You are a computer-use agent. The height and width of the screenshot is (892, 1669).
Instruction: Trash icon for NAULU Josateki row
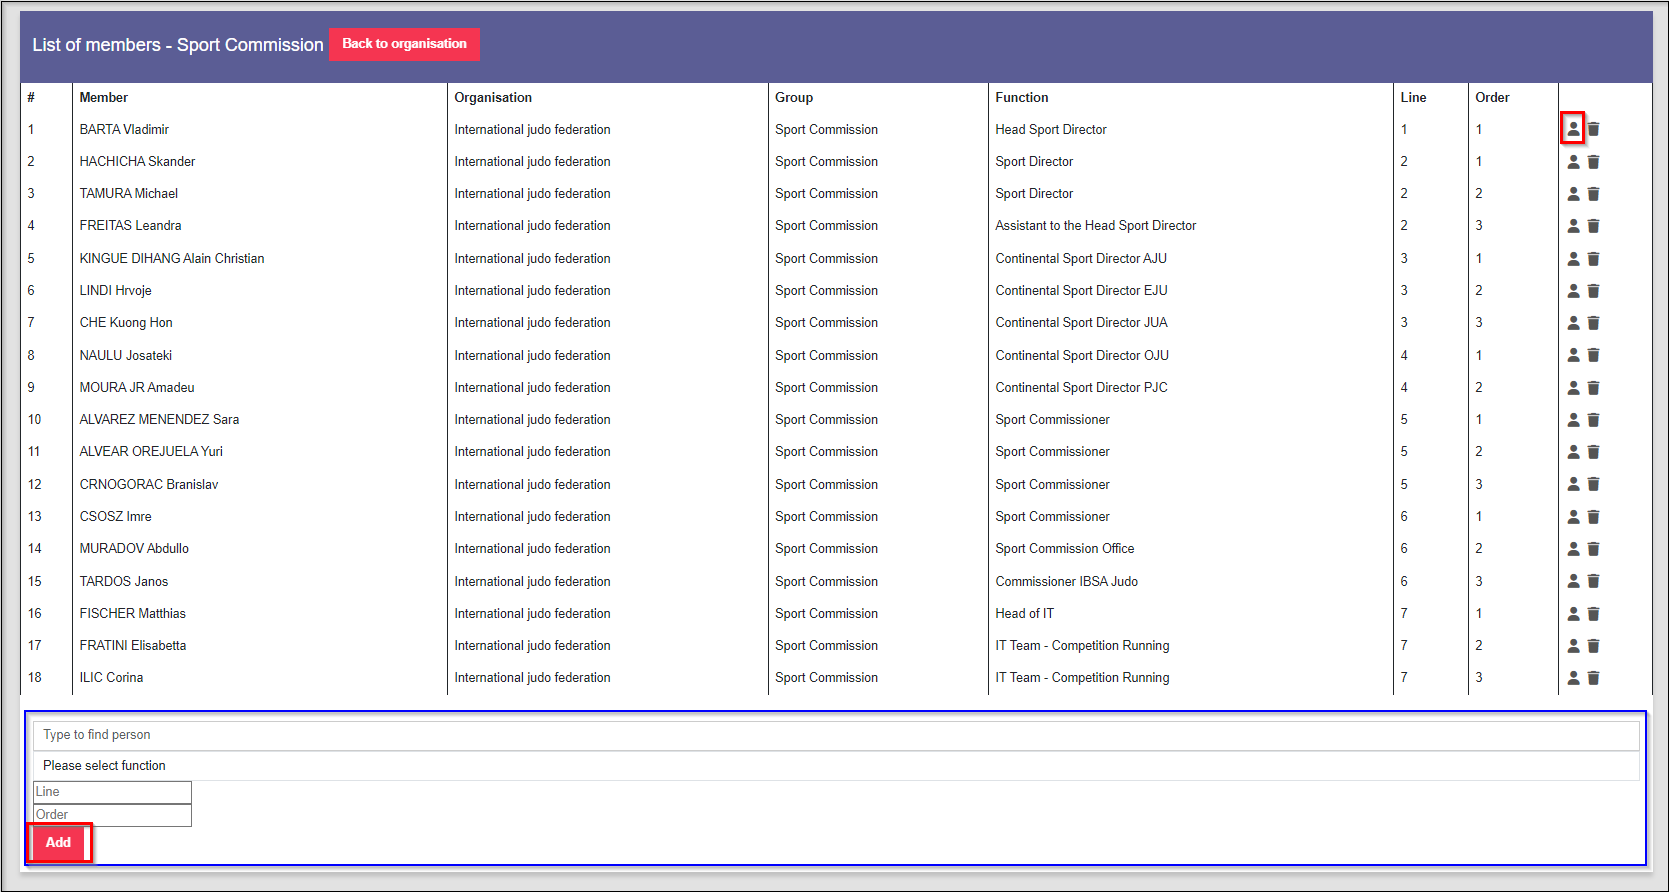1593,355
